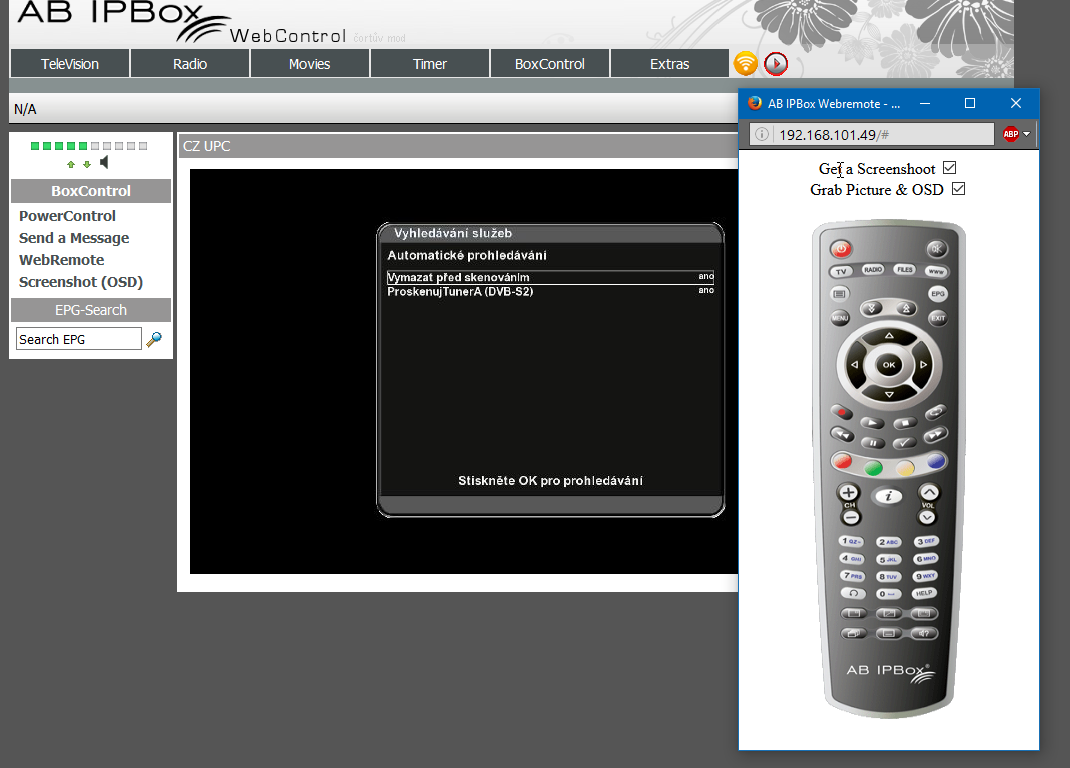Click the info 'i' button on the remote
The width and height of the screenshot is (1070, 768).
888,496
